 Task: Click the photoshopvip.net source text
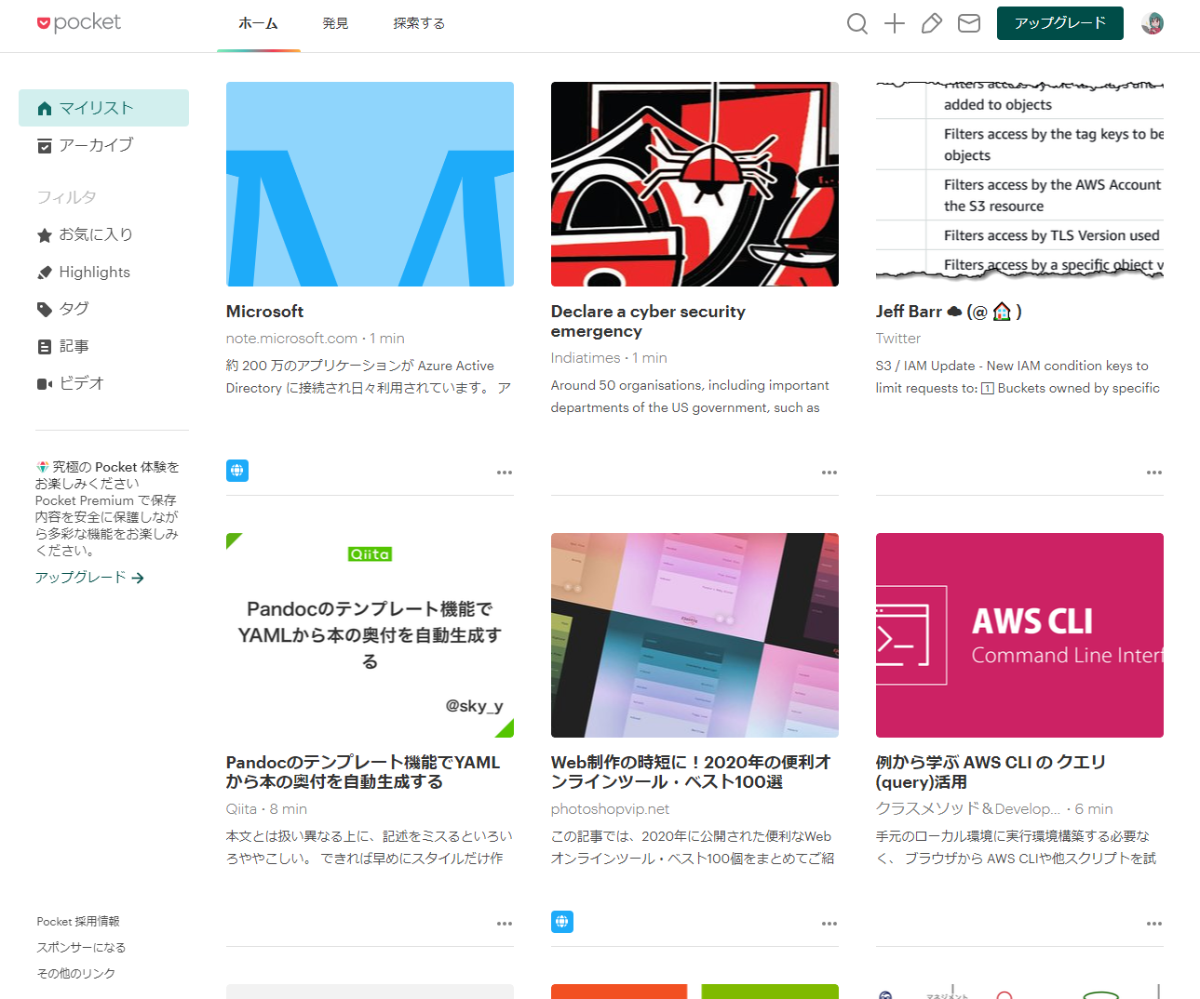tap(610, 809)
